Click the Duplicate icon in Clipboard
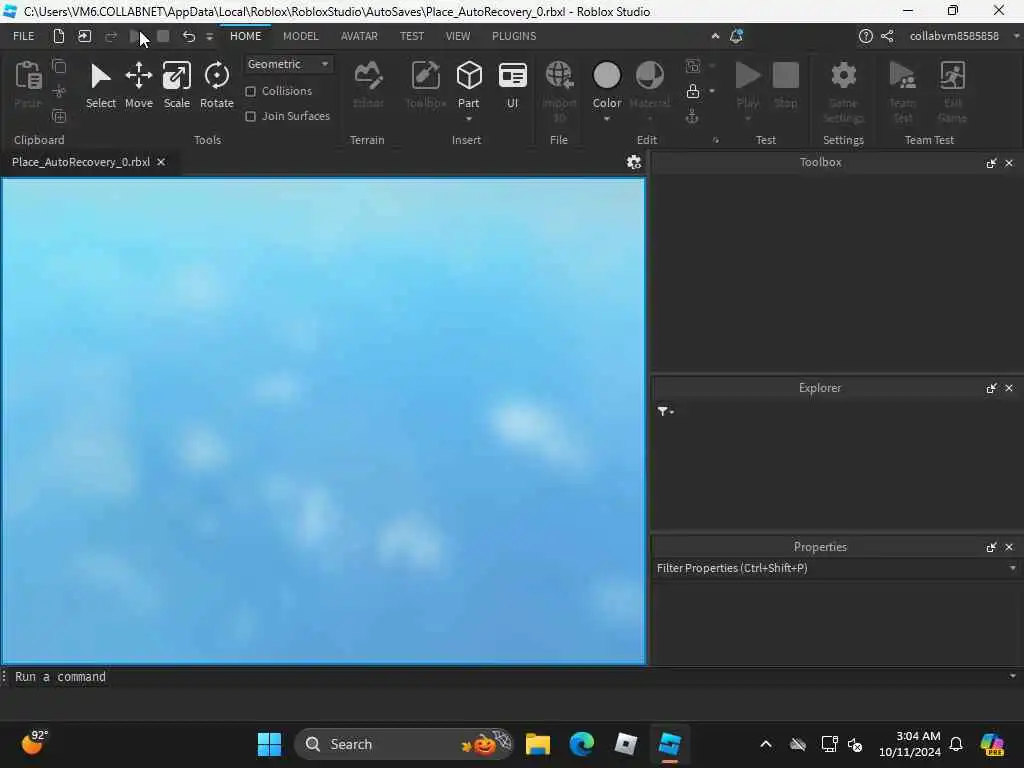 coord(59,116)
